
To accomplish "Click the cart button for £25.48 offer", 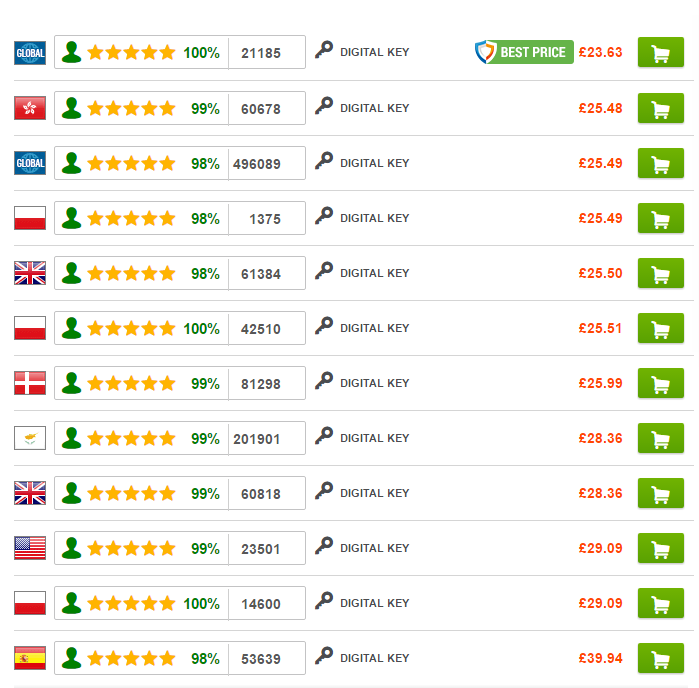I will 661,108.
